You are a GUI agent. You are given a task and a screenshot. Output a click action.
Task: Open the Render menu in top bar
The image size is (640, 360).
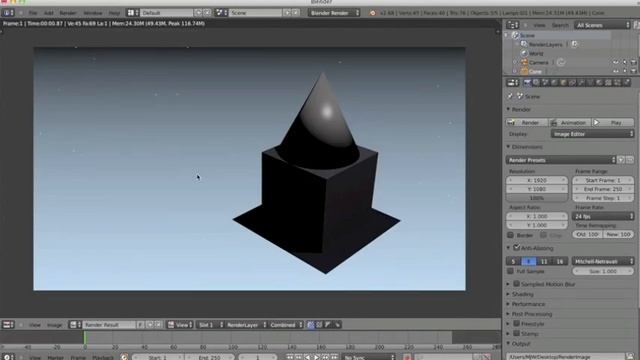pyautogui.click(x=68, y=13)
